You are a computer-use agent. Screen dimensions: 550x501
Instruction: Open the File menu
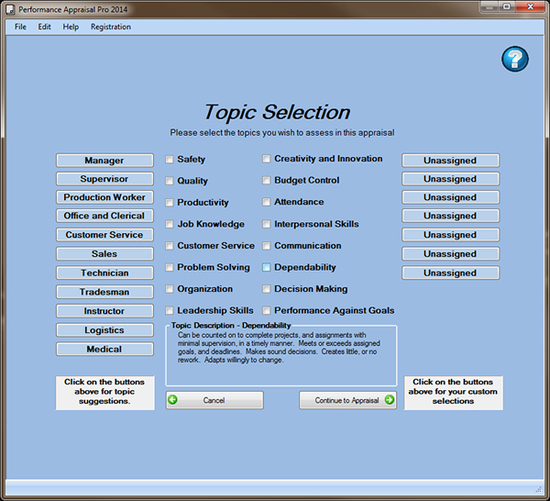(x=20, y=27)
